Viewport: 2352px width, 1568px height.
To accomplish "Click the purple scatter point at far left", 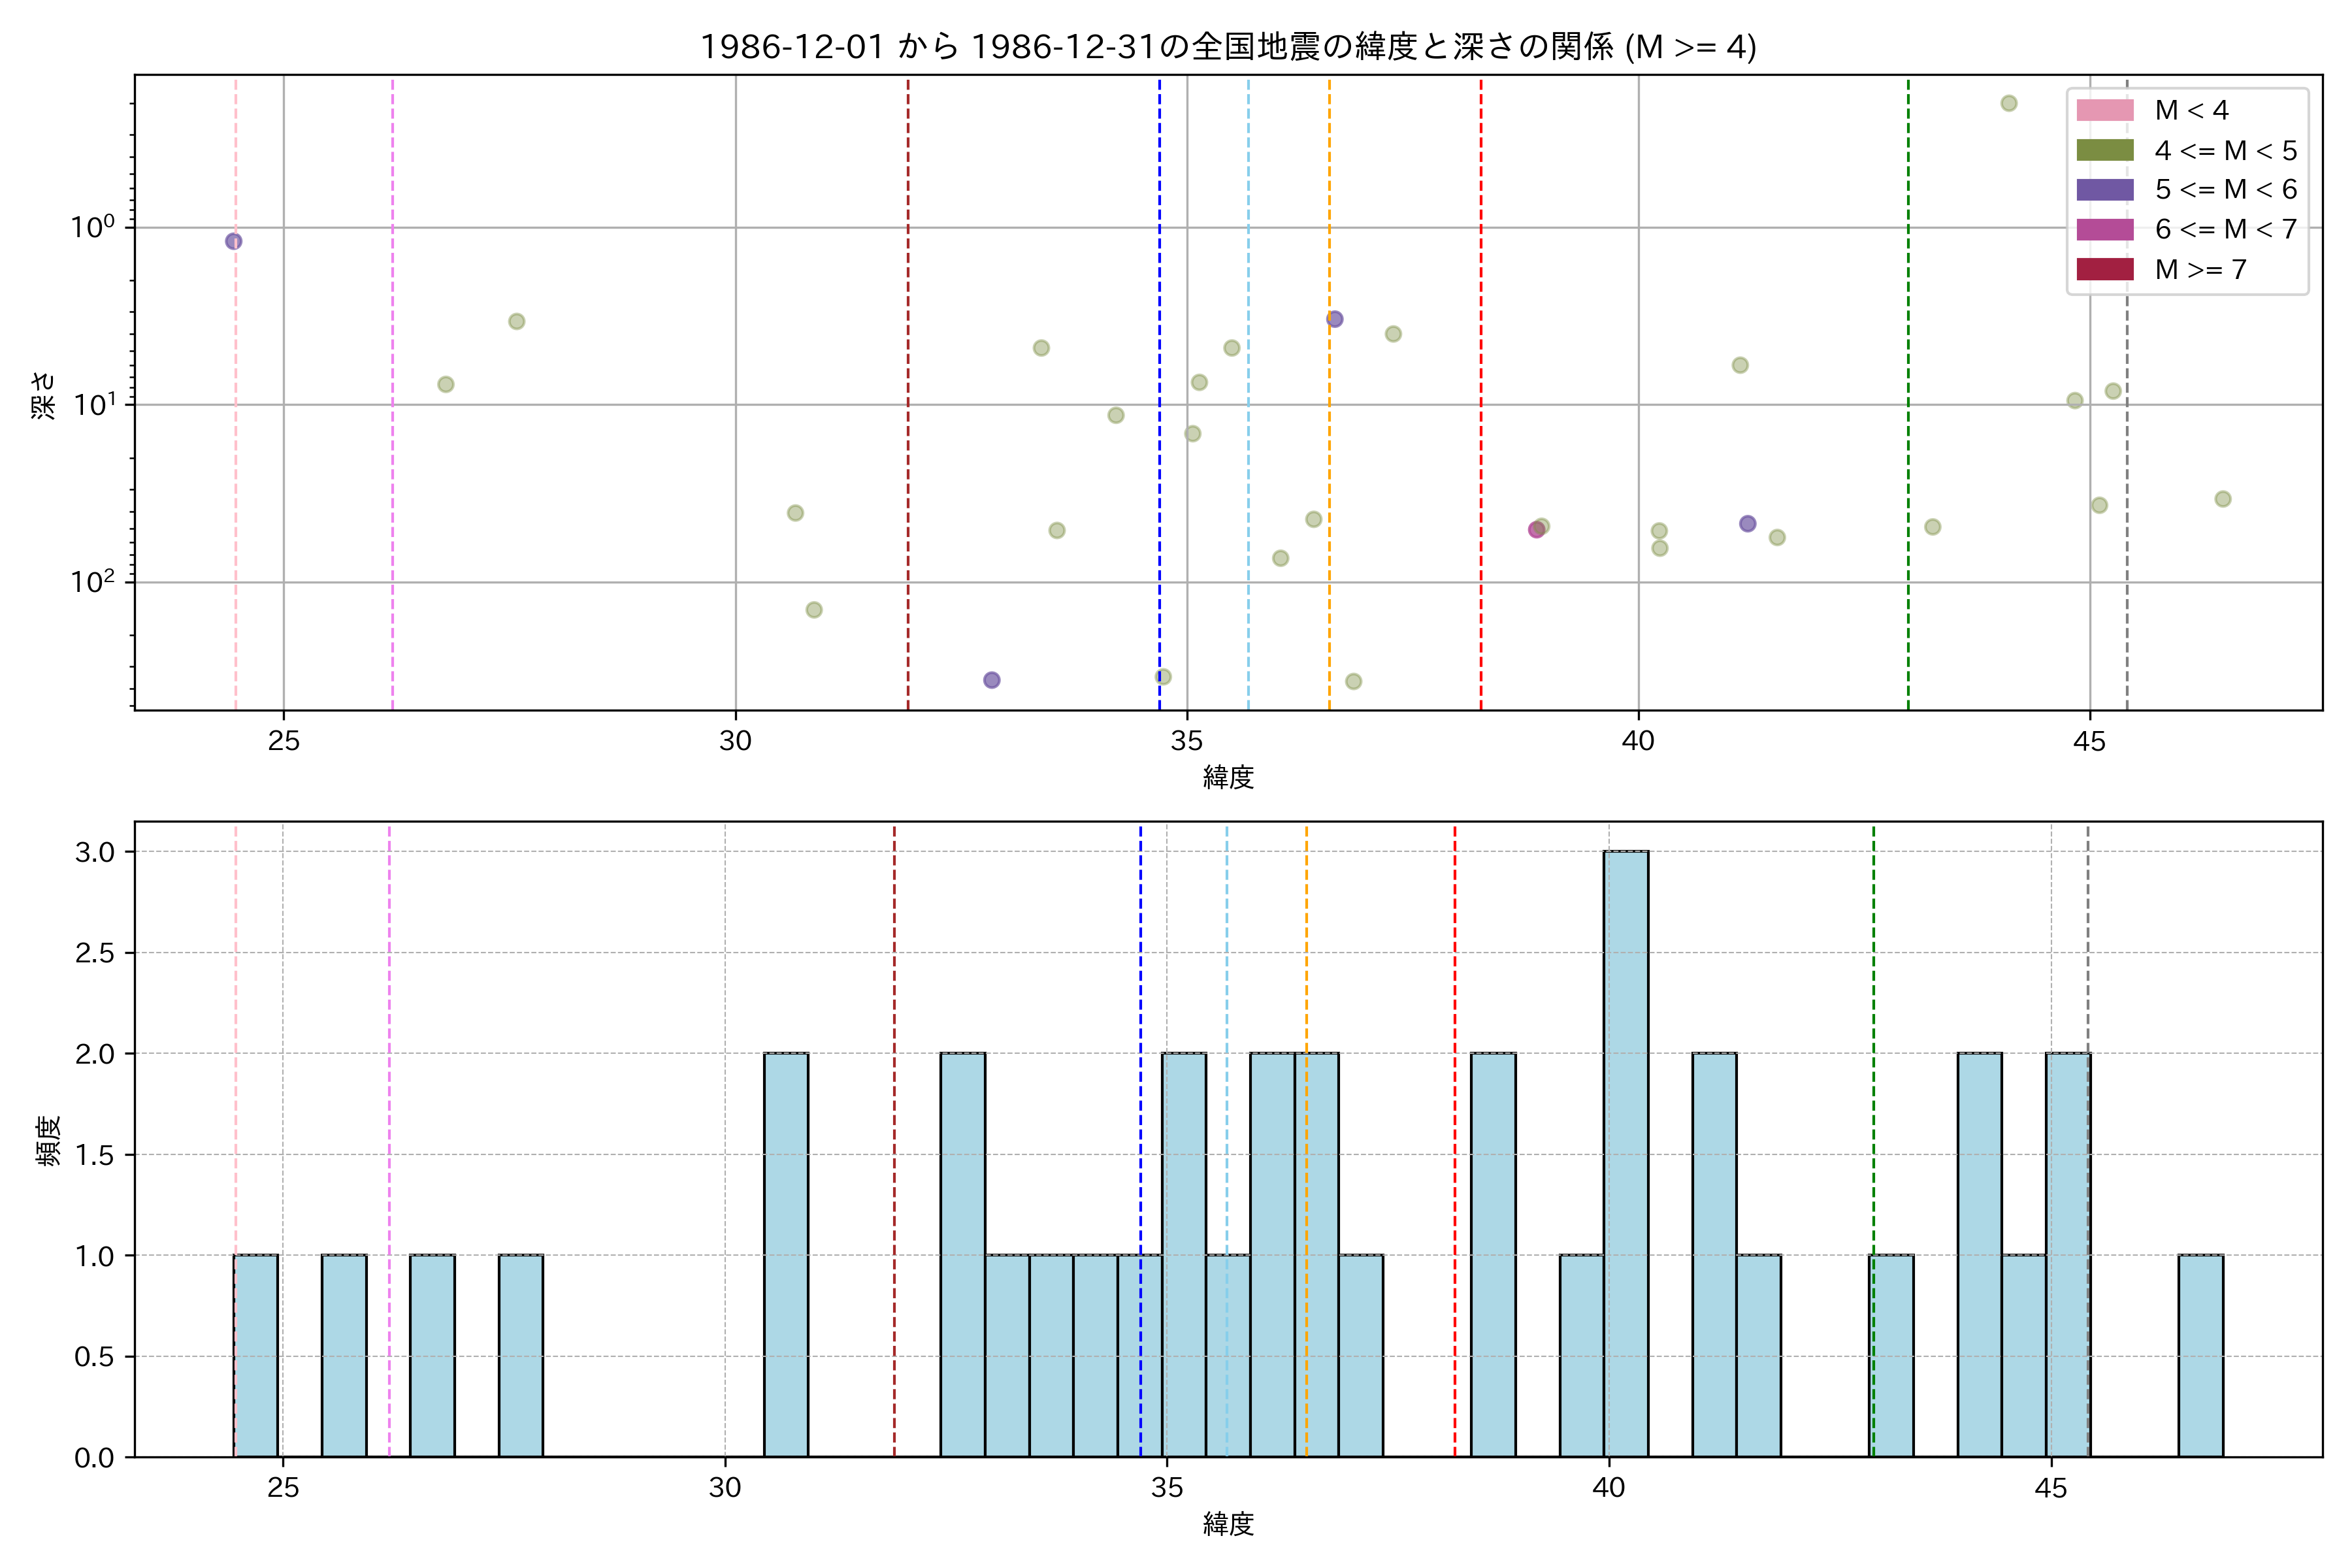I will (x=233, y=241).
